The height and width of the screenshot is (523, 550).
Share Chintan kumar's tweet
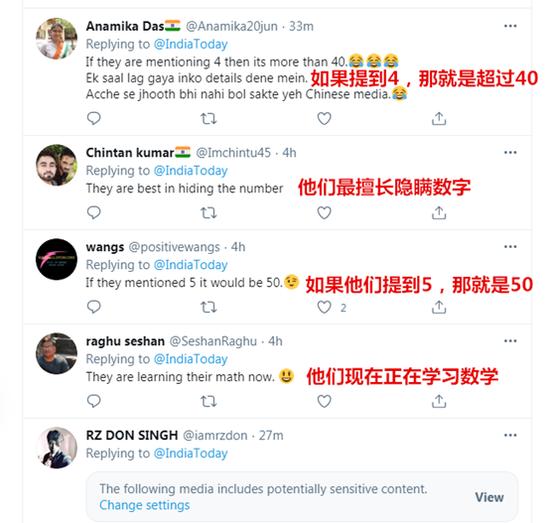coord(439,213)
